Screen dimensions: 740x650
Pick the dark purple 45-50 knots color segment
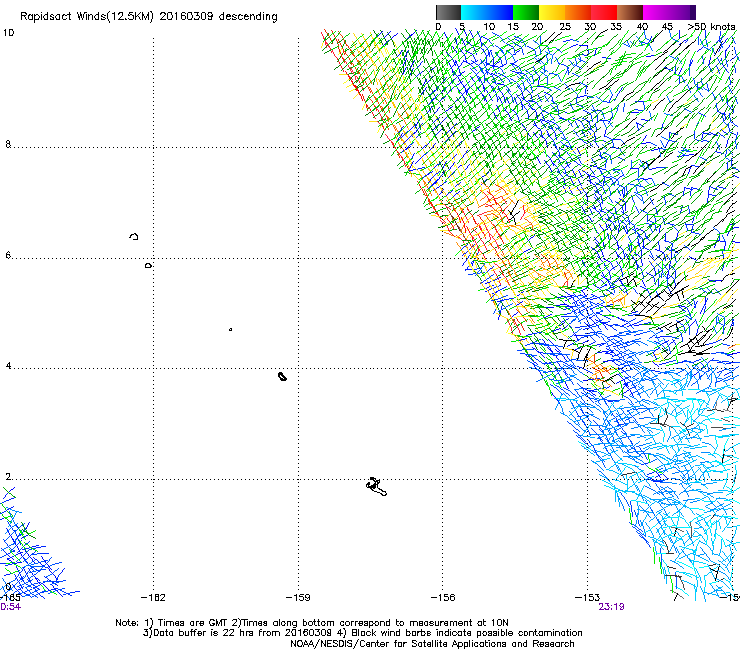(682, 12)
